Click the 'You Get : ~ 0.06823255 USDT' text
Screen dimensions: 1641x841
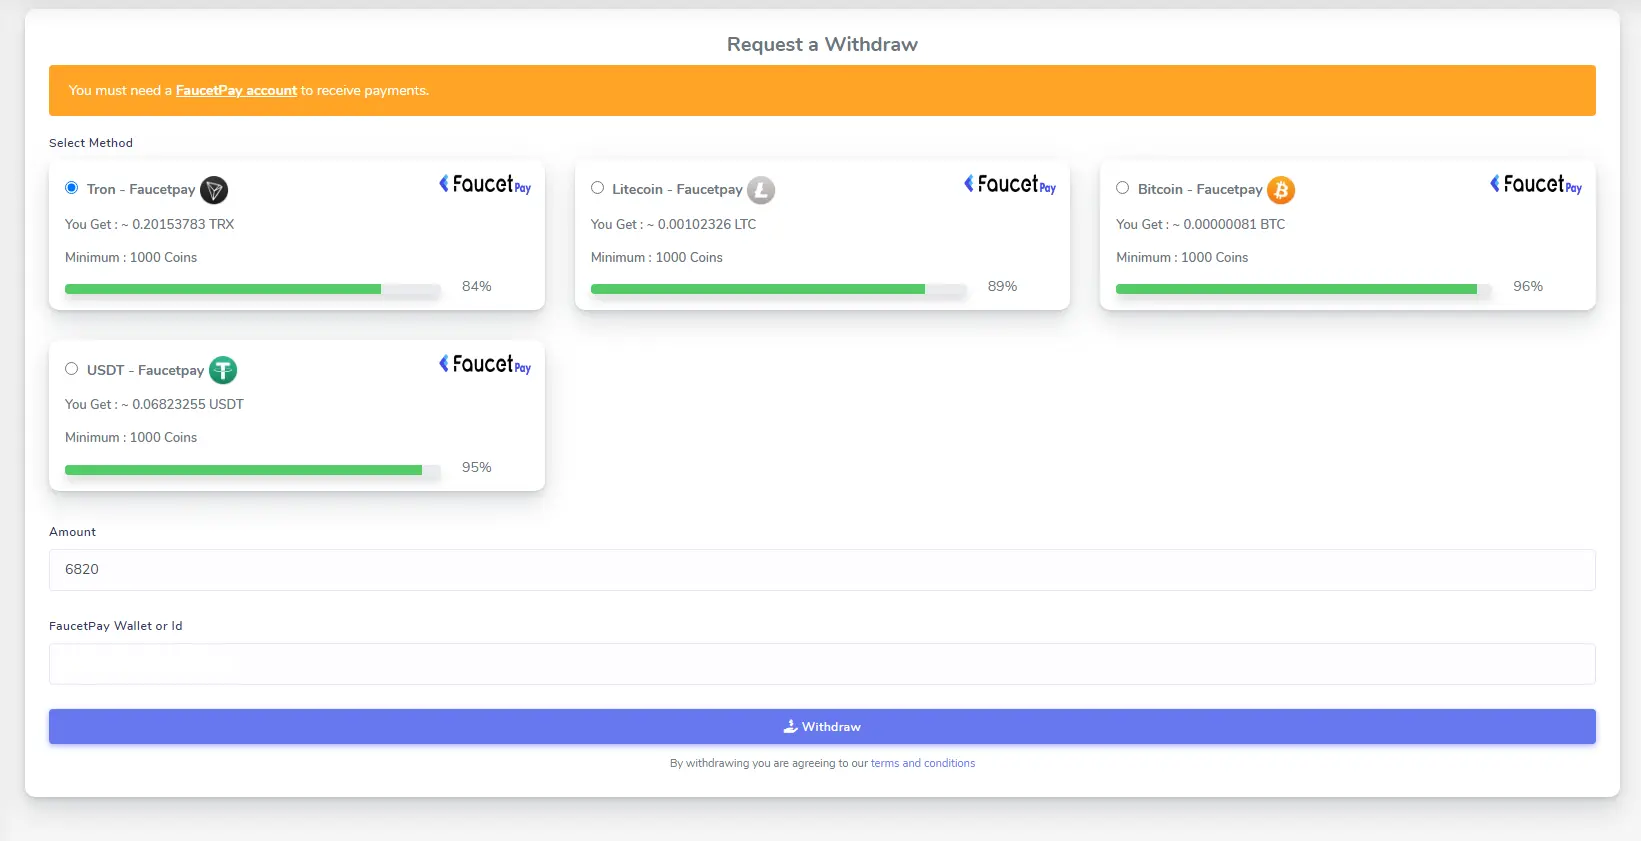coord(155,405)
